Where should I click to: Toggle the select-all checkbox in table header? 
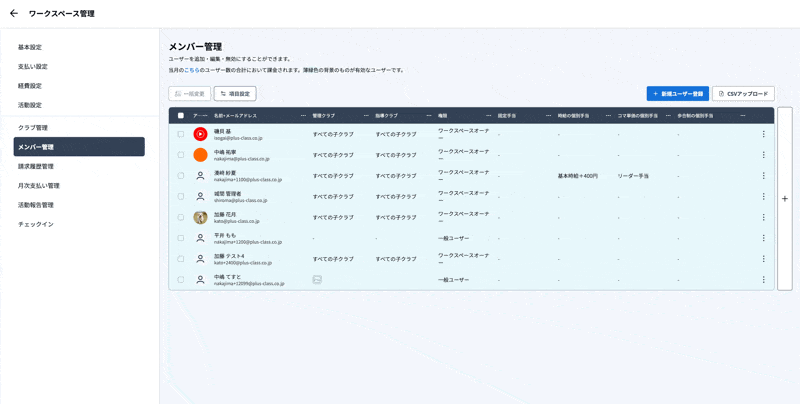coord(181,116)
